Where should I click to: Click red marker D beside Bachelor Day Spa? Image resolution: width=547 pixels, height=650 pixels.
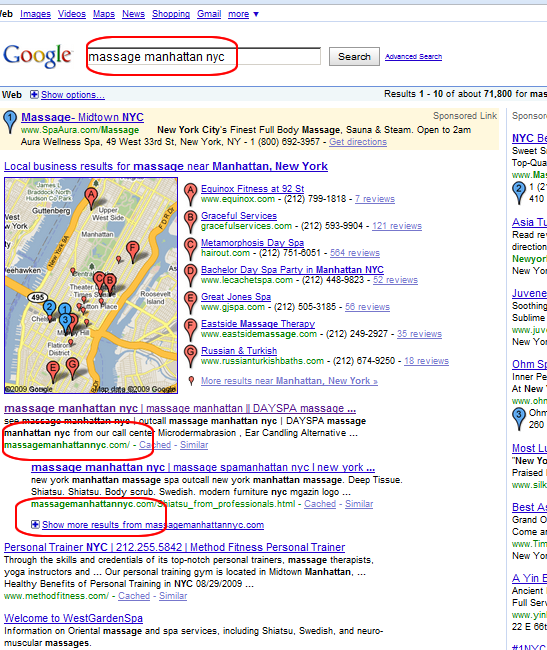(x=190, y=275)
